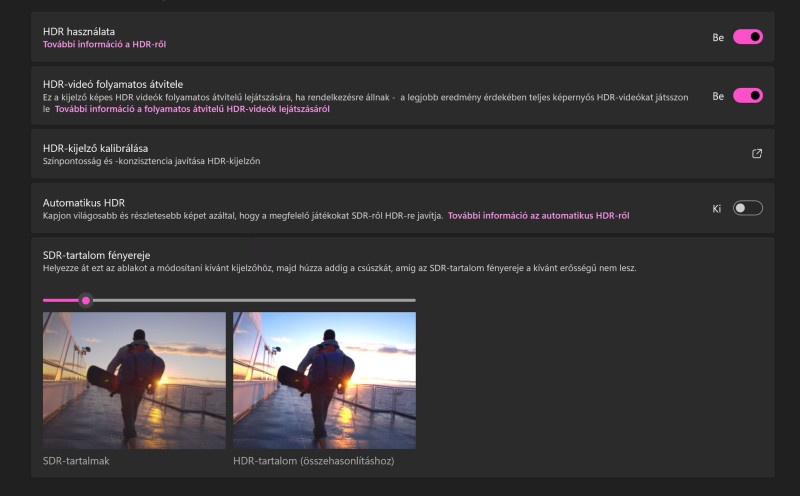
Task: Click the HDR-videó folyamatos átvitele heading
Action: (x=113, y=84)
